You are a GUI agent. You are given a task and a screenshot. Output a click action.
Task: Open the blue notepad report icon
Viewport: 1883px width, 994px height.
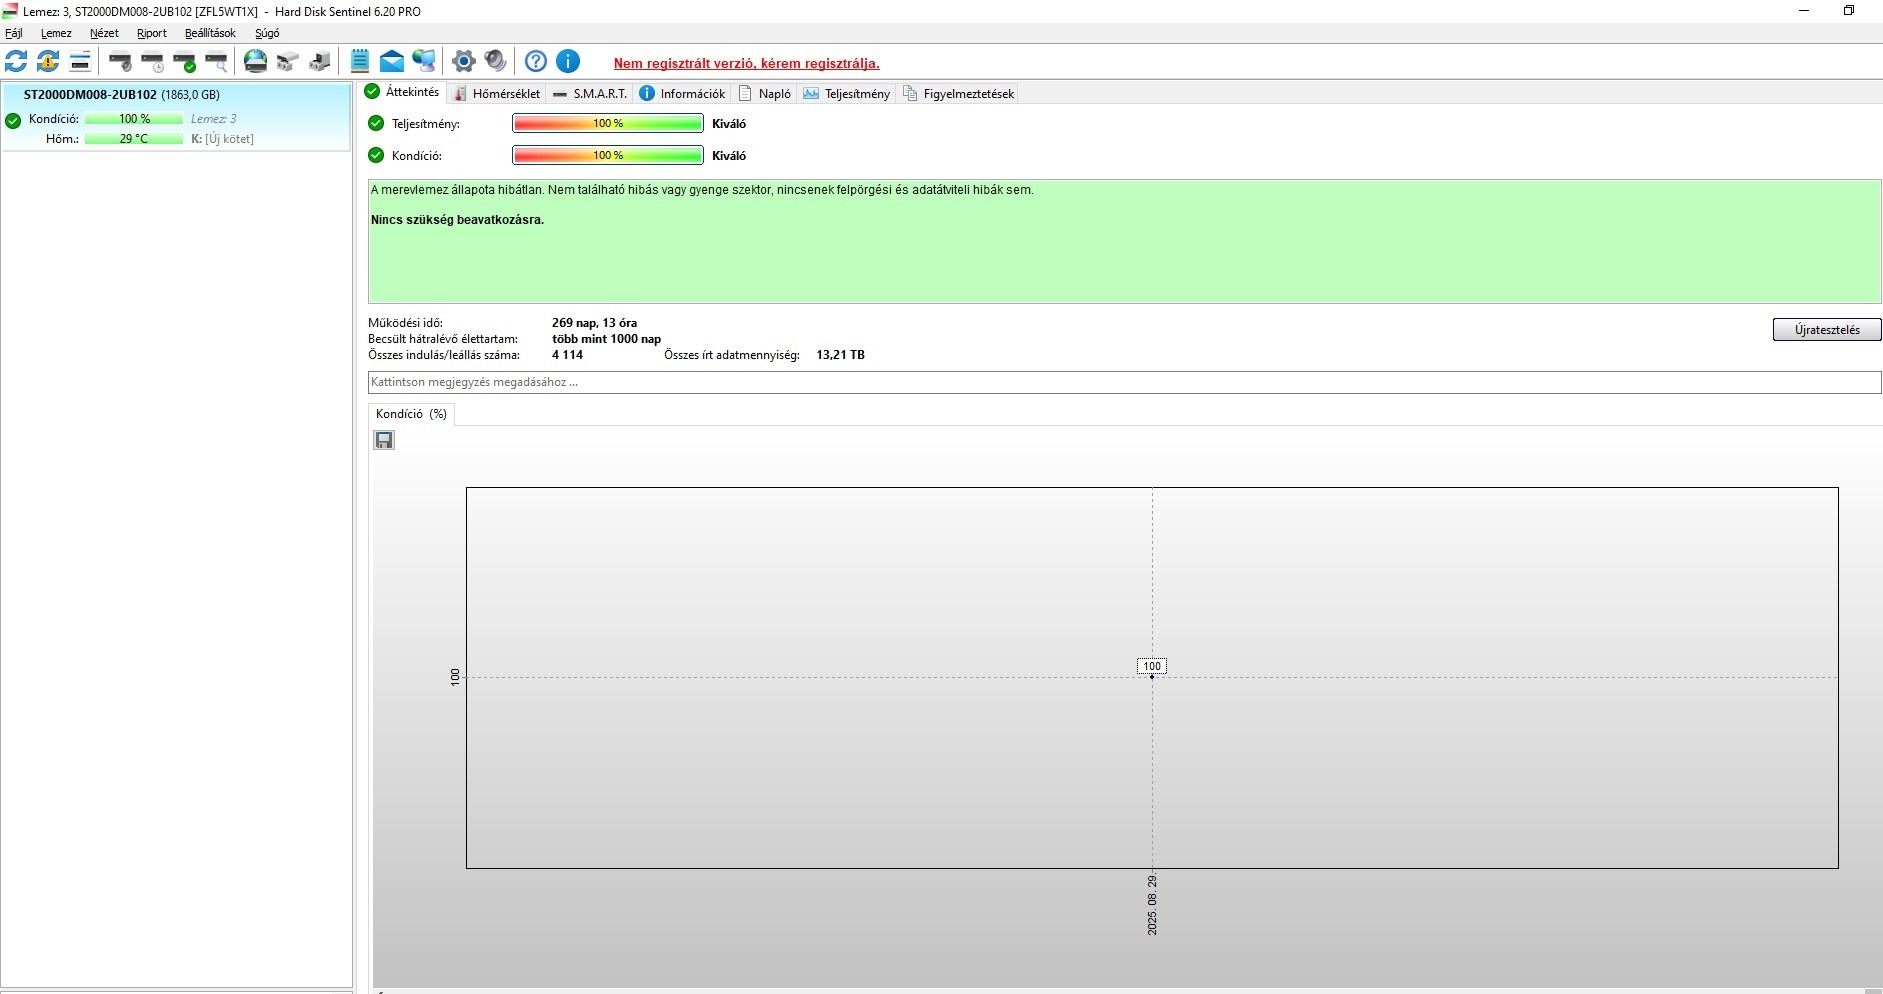click(360, 61)
